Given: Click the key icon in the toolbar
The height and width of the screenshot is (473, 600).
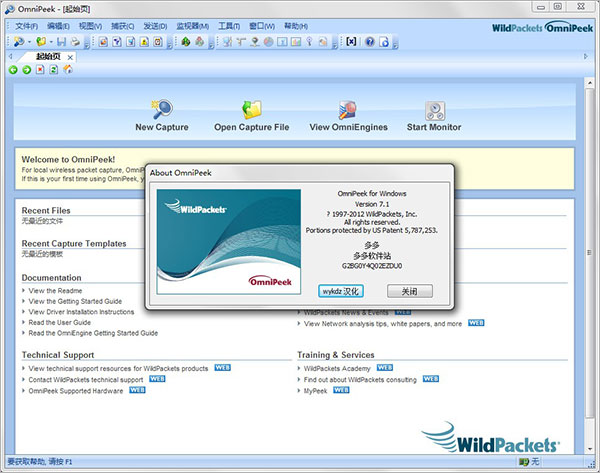Looking at the screenshot, I should [x=309, y=42].
